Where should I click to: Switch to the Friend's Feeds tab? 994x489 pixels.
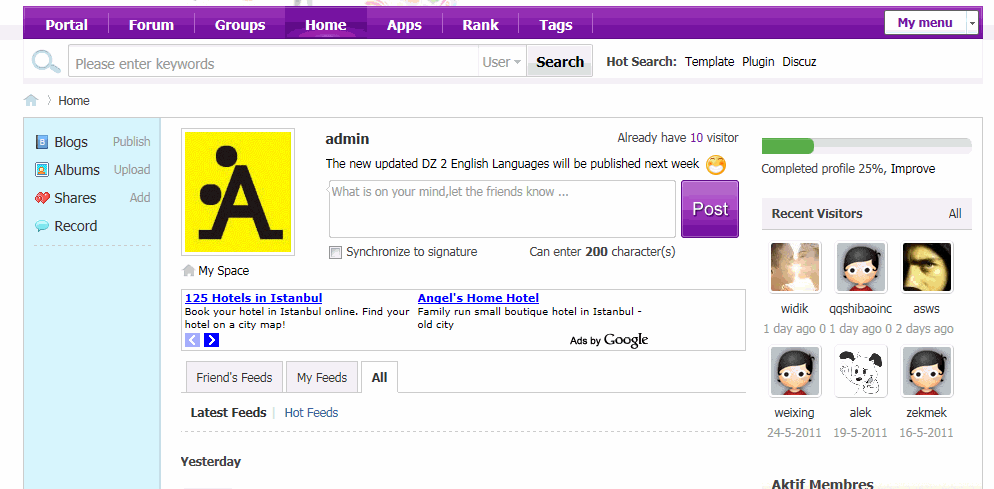tap(234, 377)
